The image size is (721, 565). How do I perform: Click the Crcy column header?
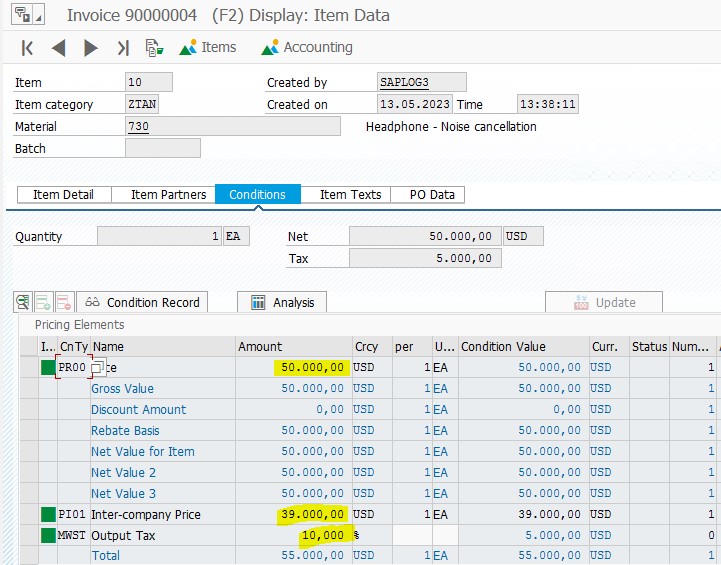tap(372, 347)
